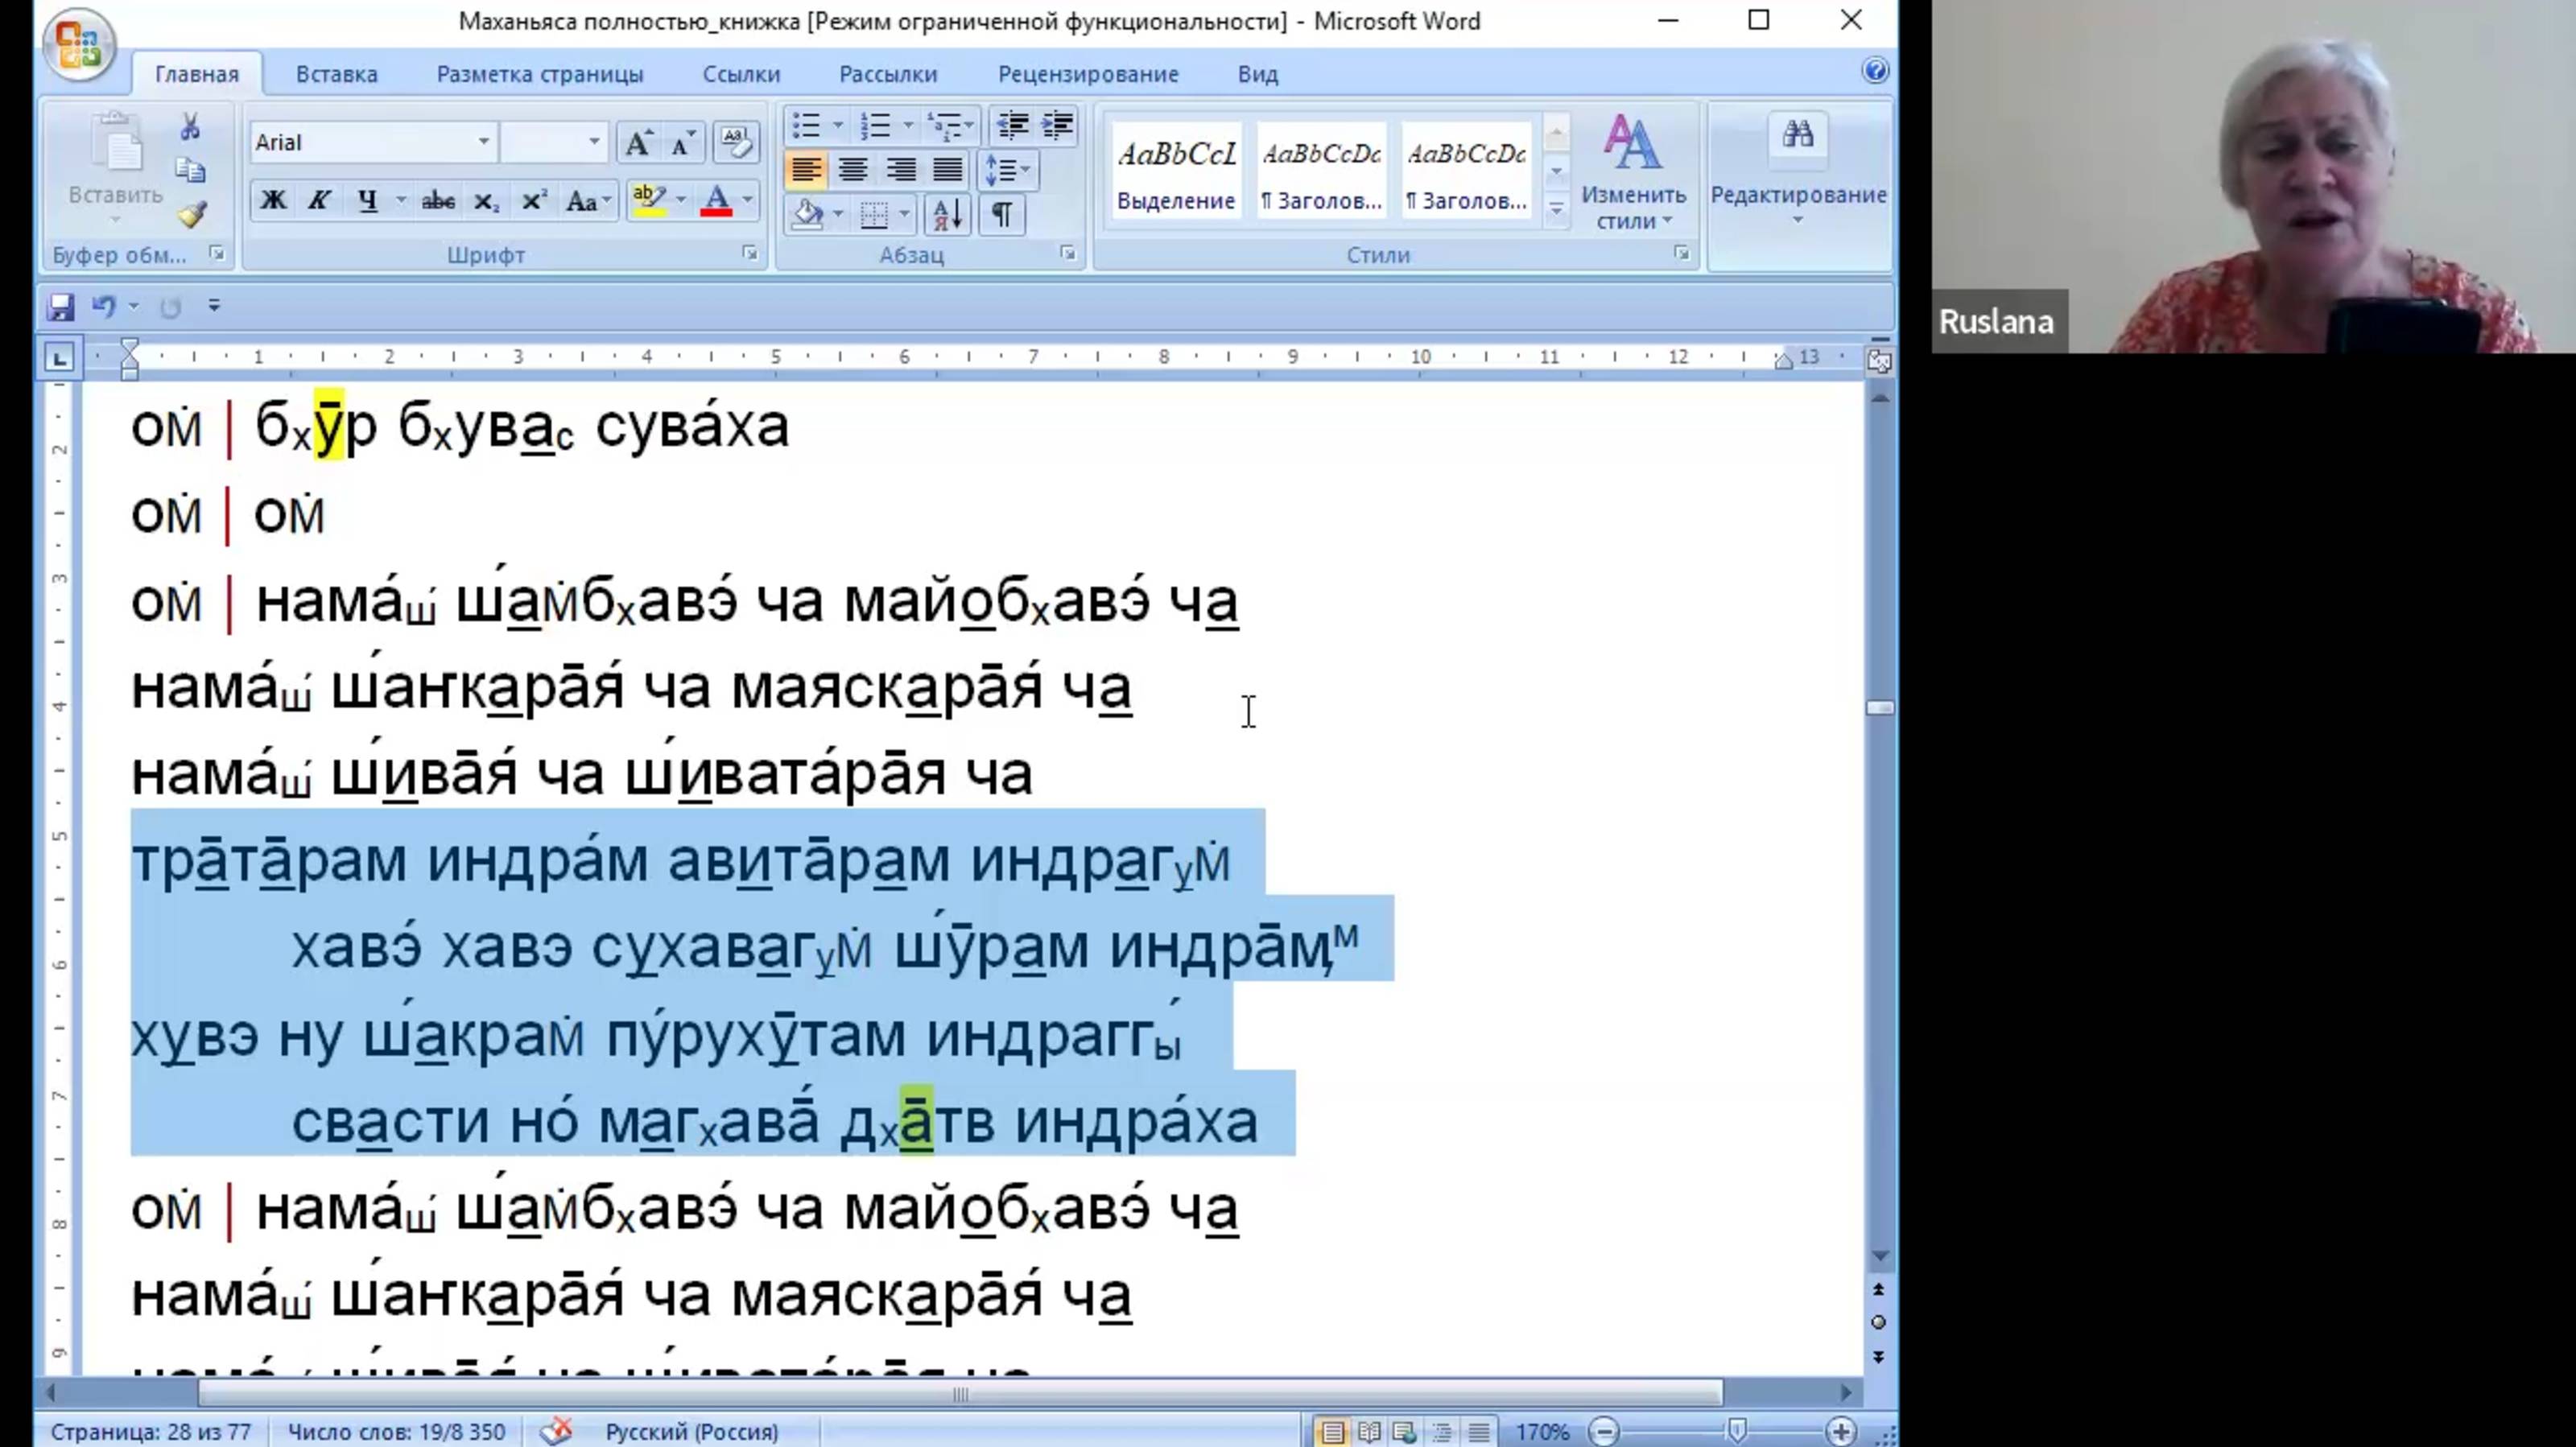Click the Русский (Россия) language indicator
The width and height of the screenshot is (2576, 1447).
pyautogui.click(x=691, y=1431)
